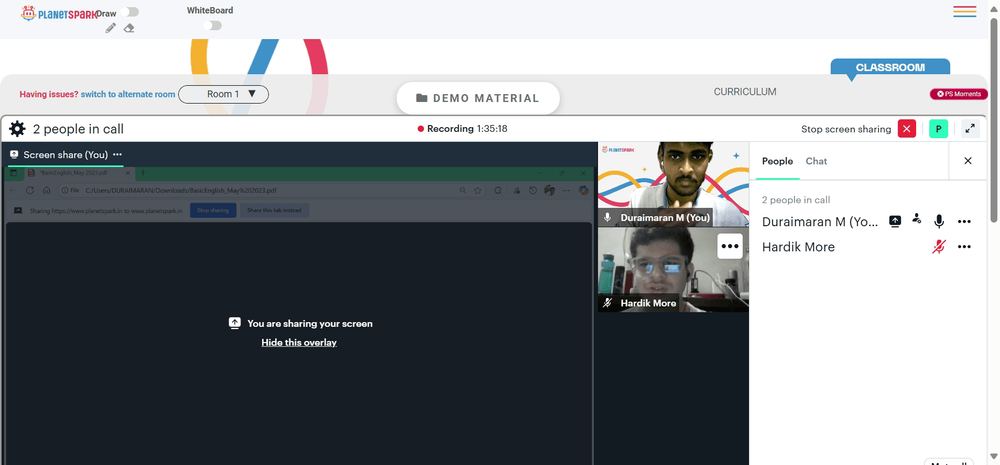Select the Screen share (You) tab
This screenshot has height=465, width=1000.
pos(66,154)
